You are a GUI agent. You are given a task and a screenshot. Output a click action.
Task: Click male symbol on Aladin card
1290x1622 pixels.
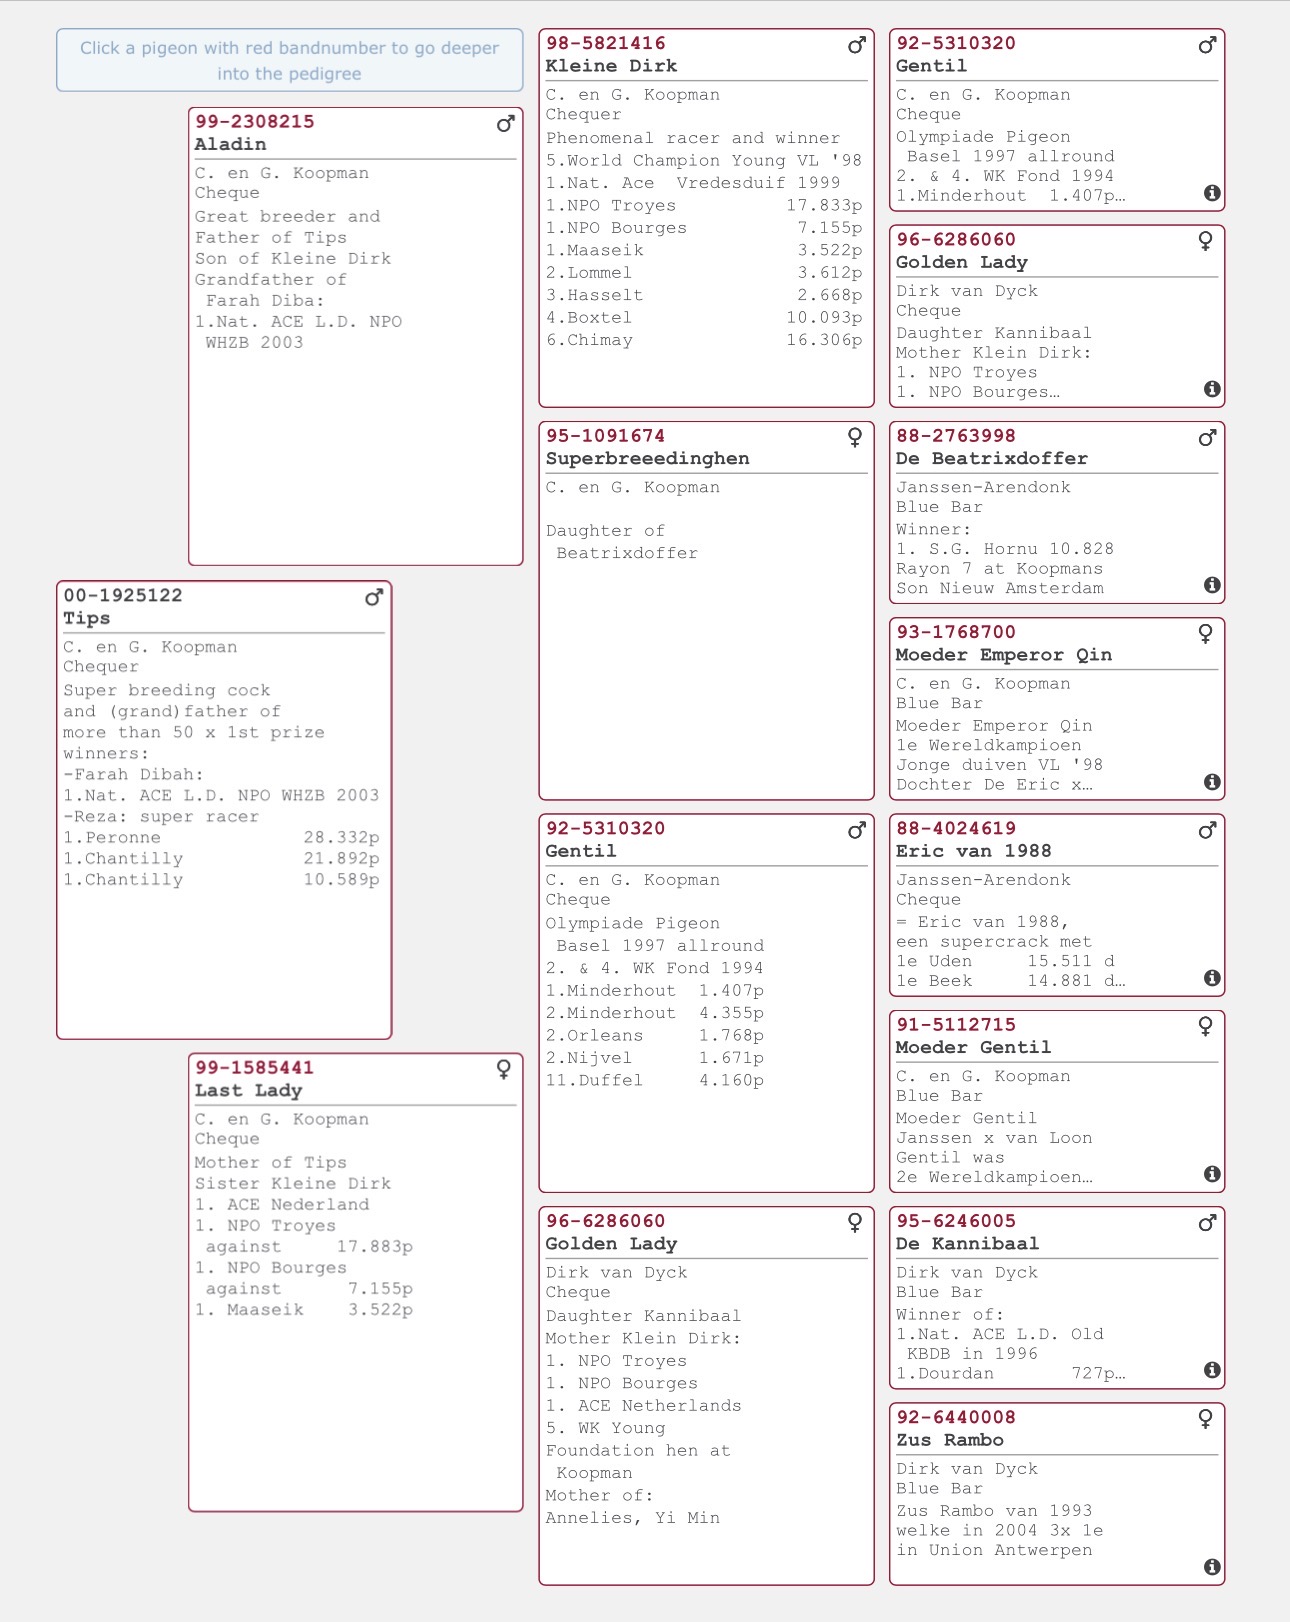506,124
